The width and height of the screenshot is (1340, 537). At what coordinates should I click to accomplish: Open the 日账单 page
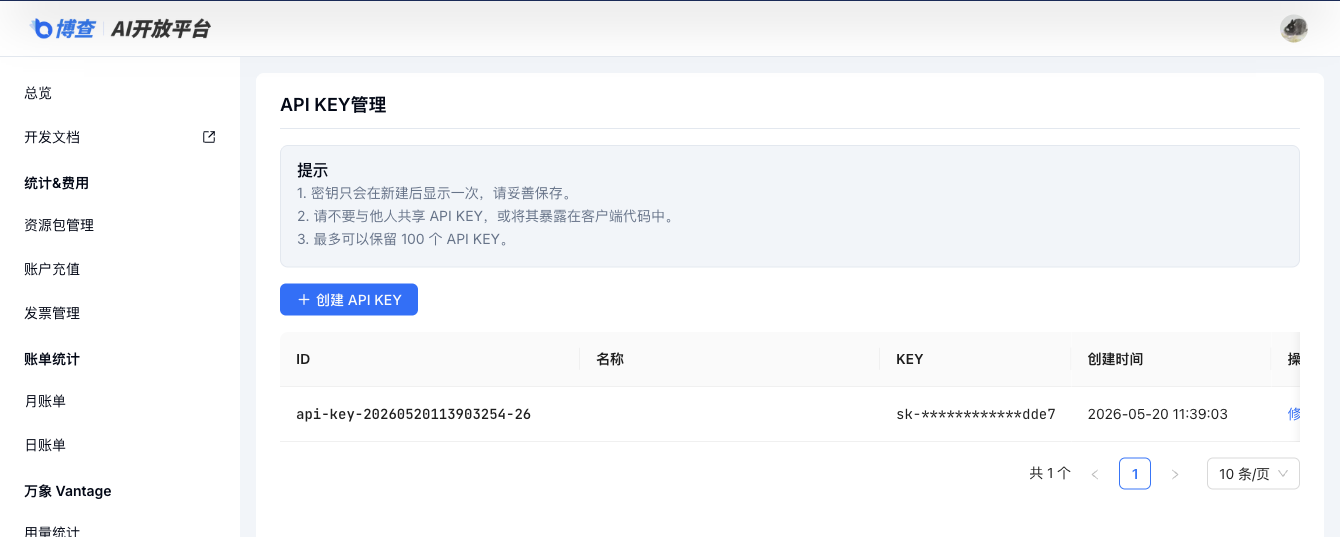(x=45, y=445)
